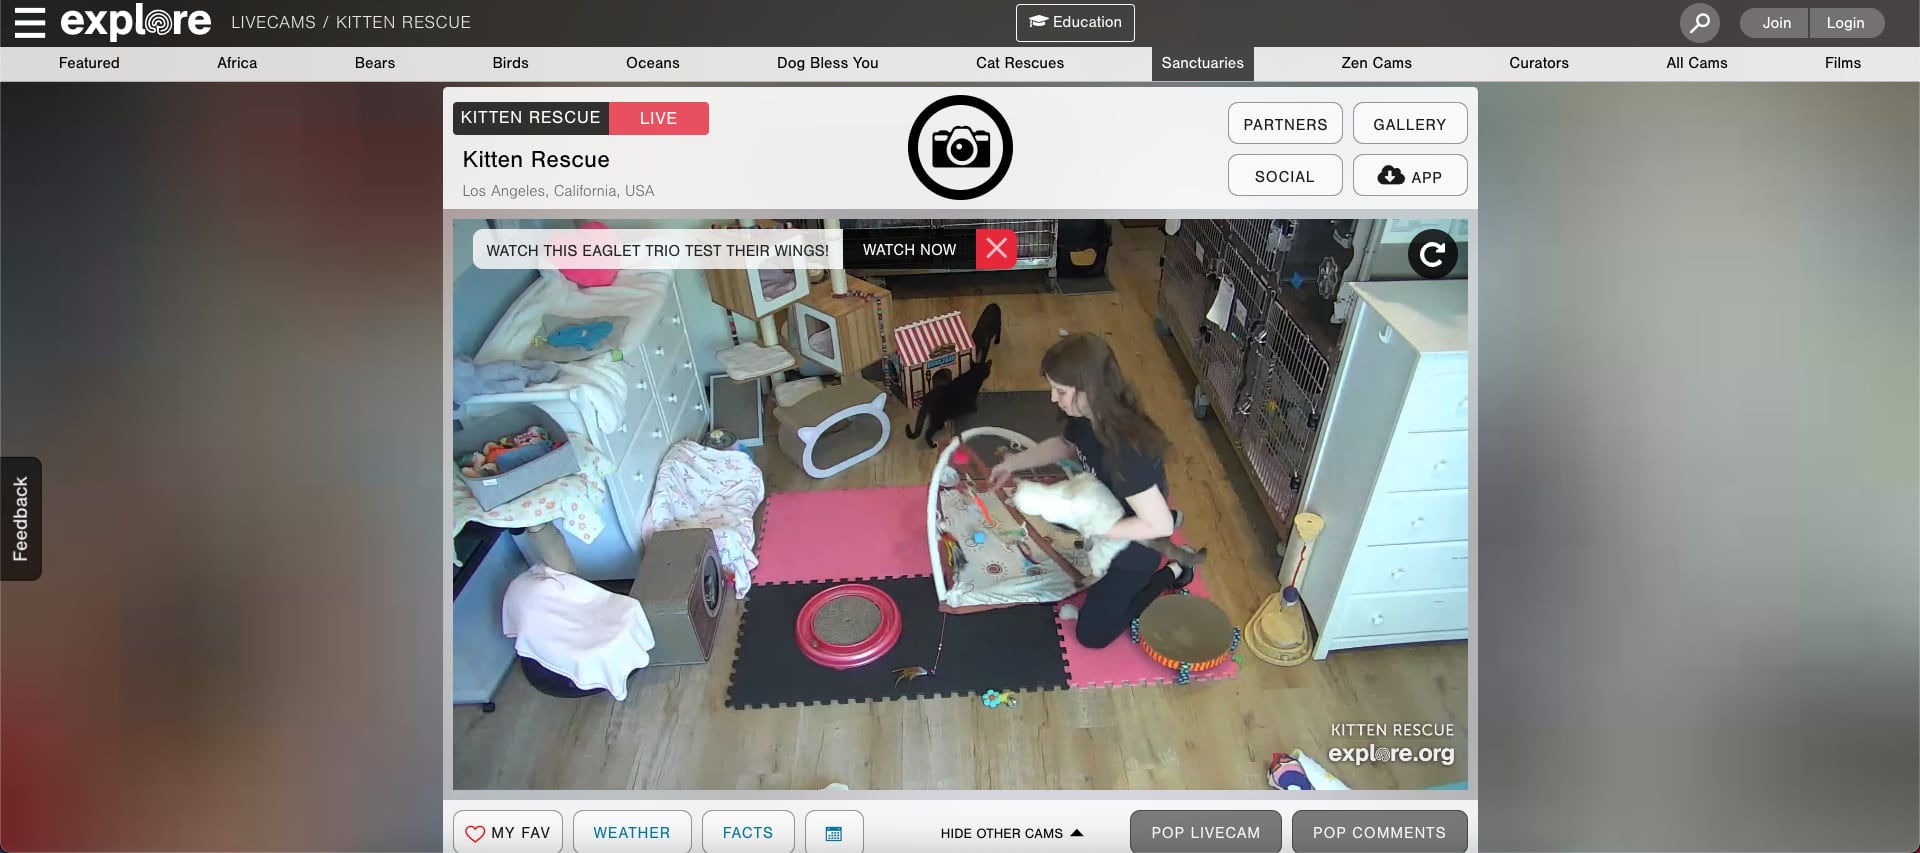Add cam to favorites with My Fav heart
The width and height of the screenshot is (1920, 853).
508,832
